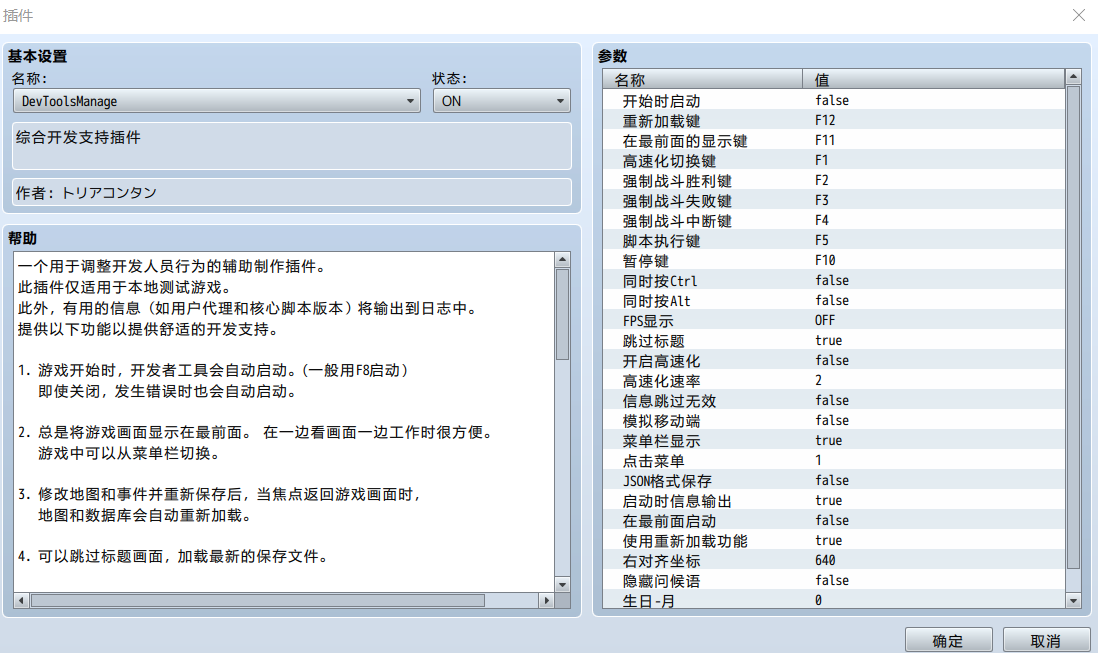Click the 值 column header
This screenshot has height=653, width=1098.
(x=933, y=79)
